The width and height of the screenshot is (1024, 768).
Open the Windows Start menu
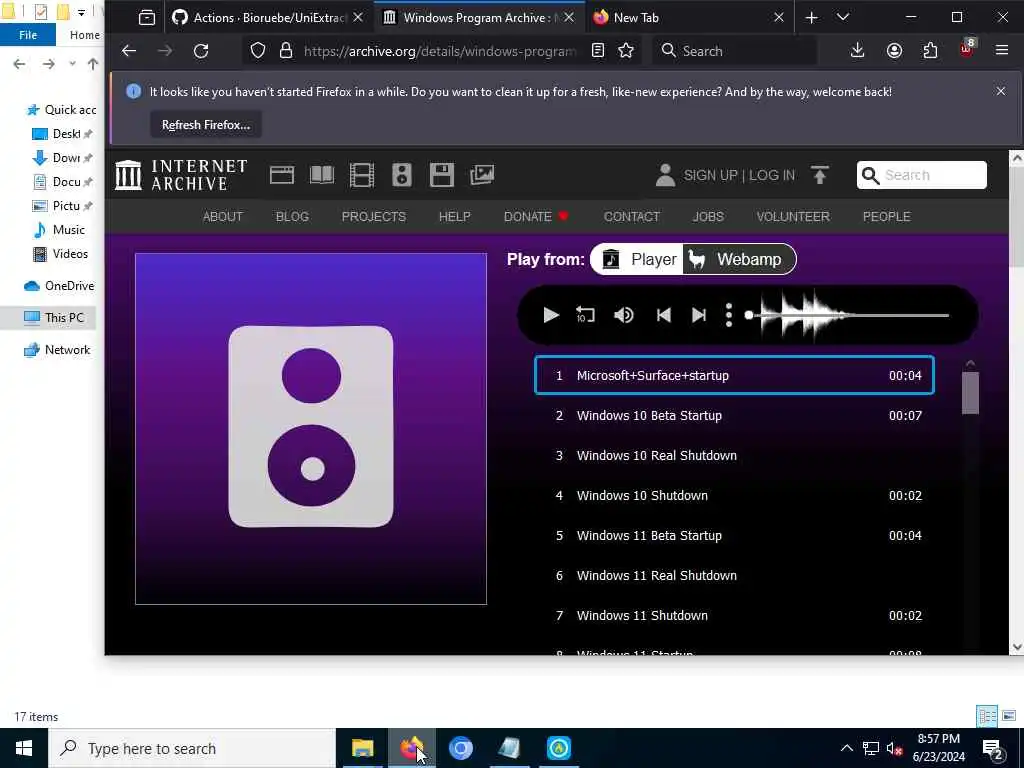point(24,748)
